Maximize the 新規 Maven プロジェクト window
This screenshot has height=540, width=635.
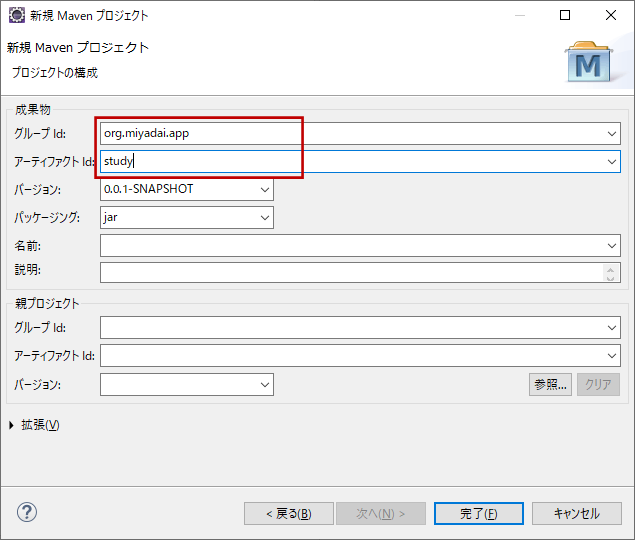(565, 15)
